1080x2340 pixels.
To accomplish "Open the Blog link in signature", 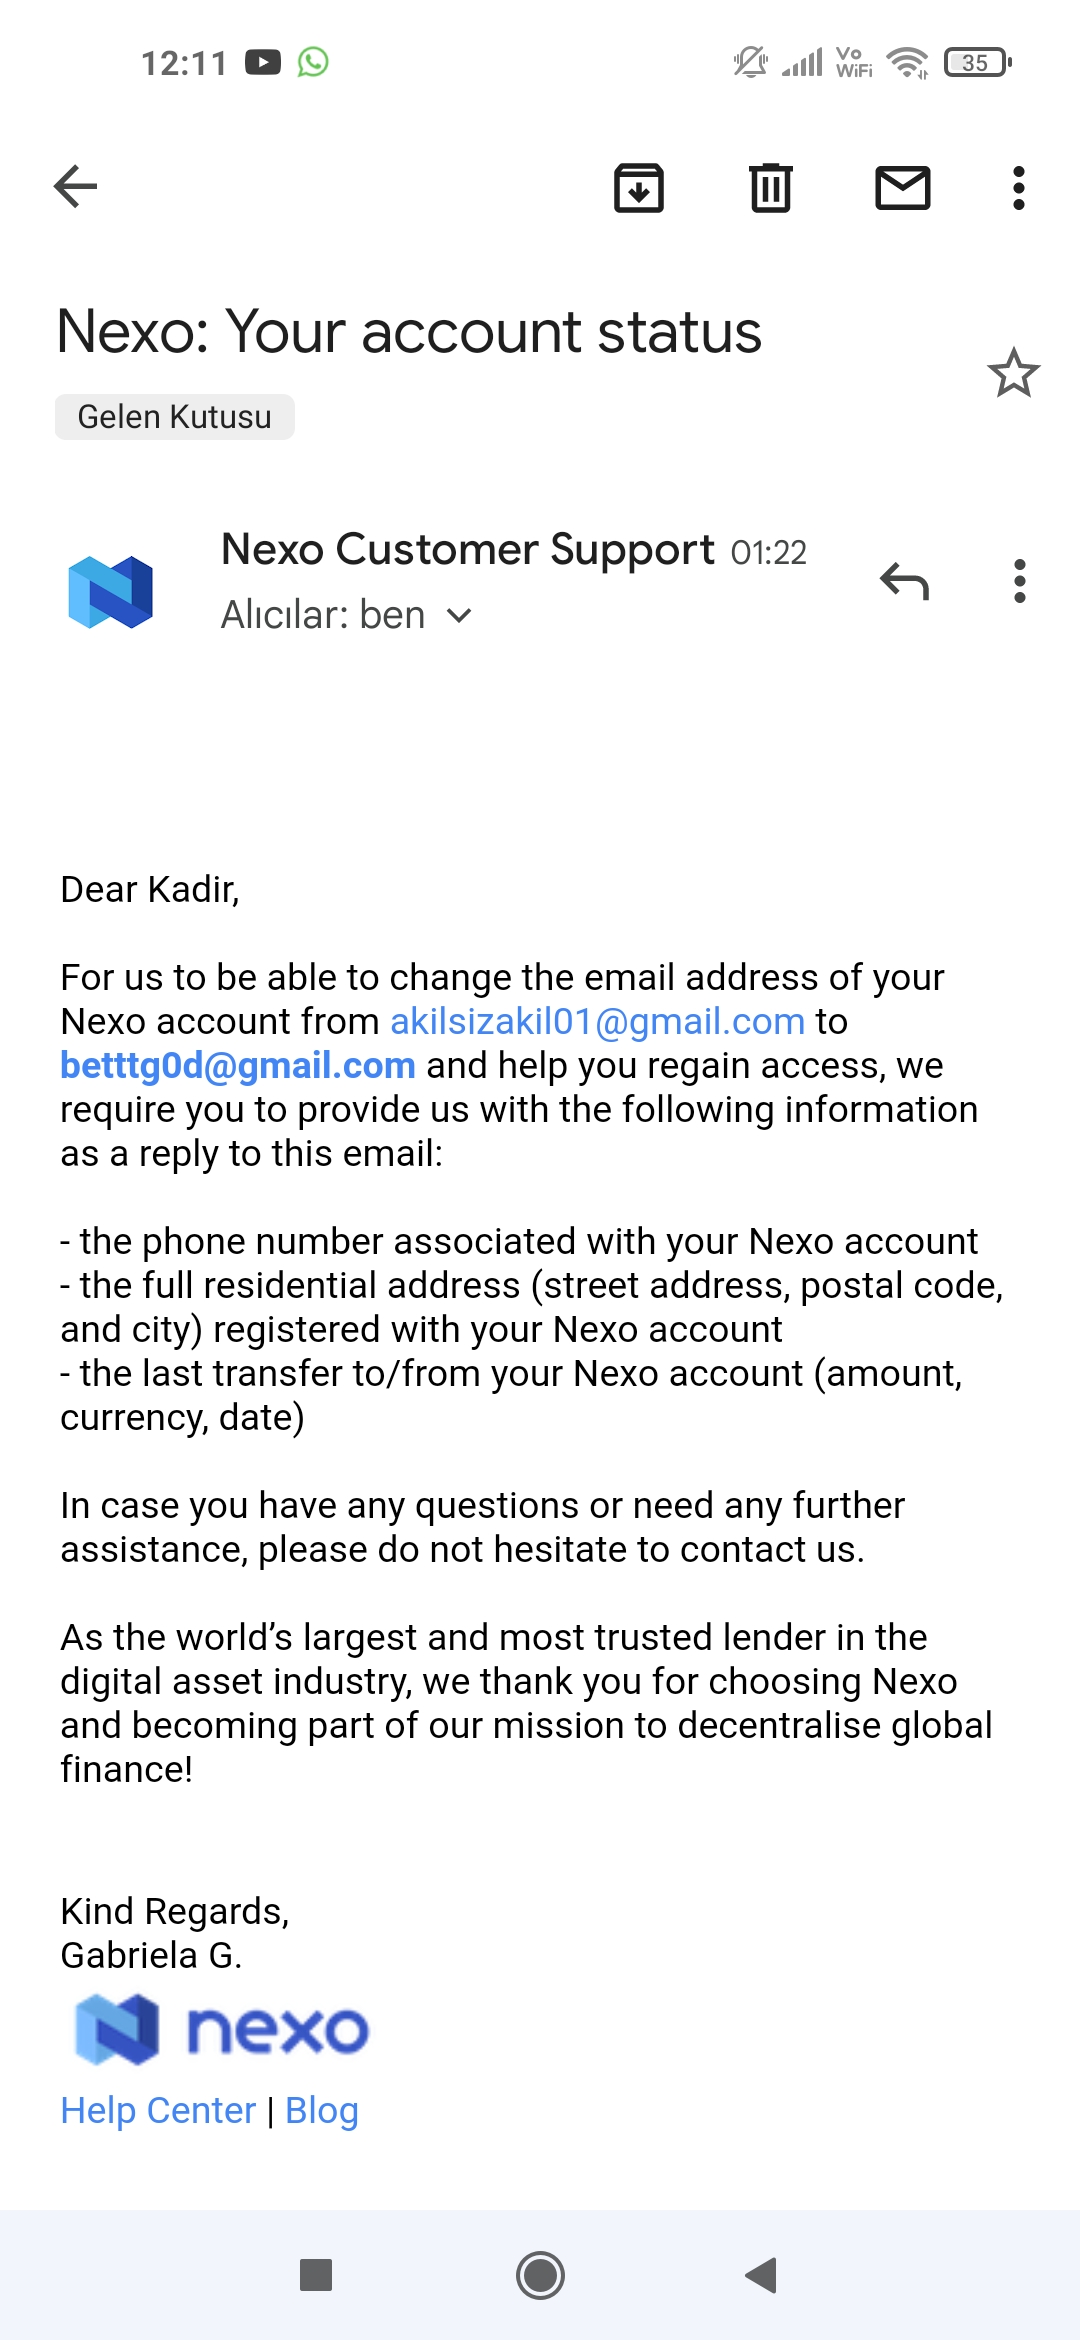I will pos(322,2110).
